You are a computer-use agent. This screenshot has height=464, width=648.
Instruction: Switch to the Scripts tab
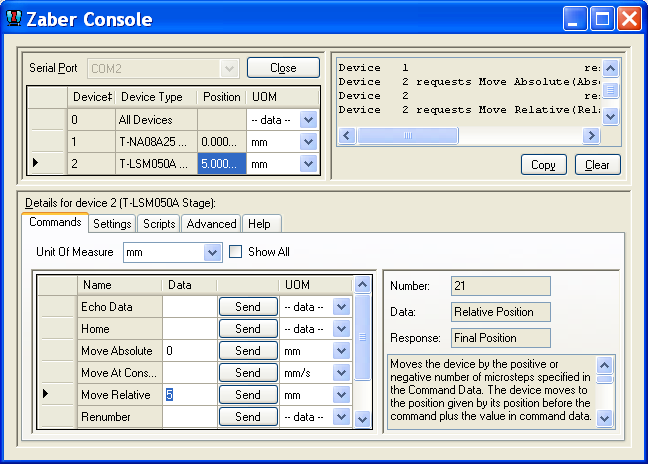click(159, 224)
